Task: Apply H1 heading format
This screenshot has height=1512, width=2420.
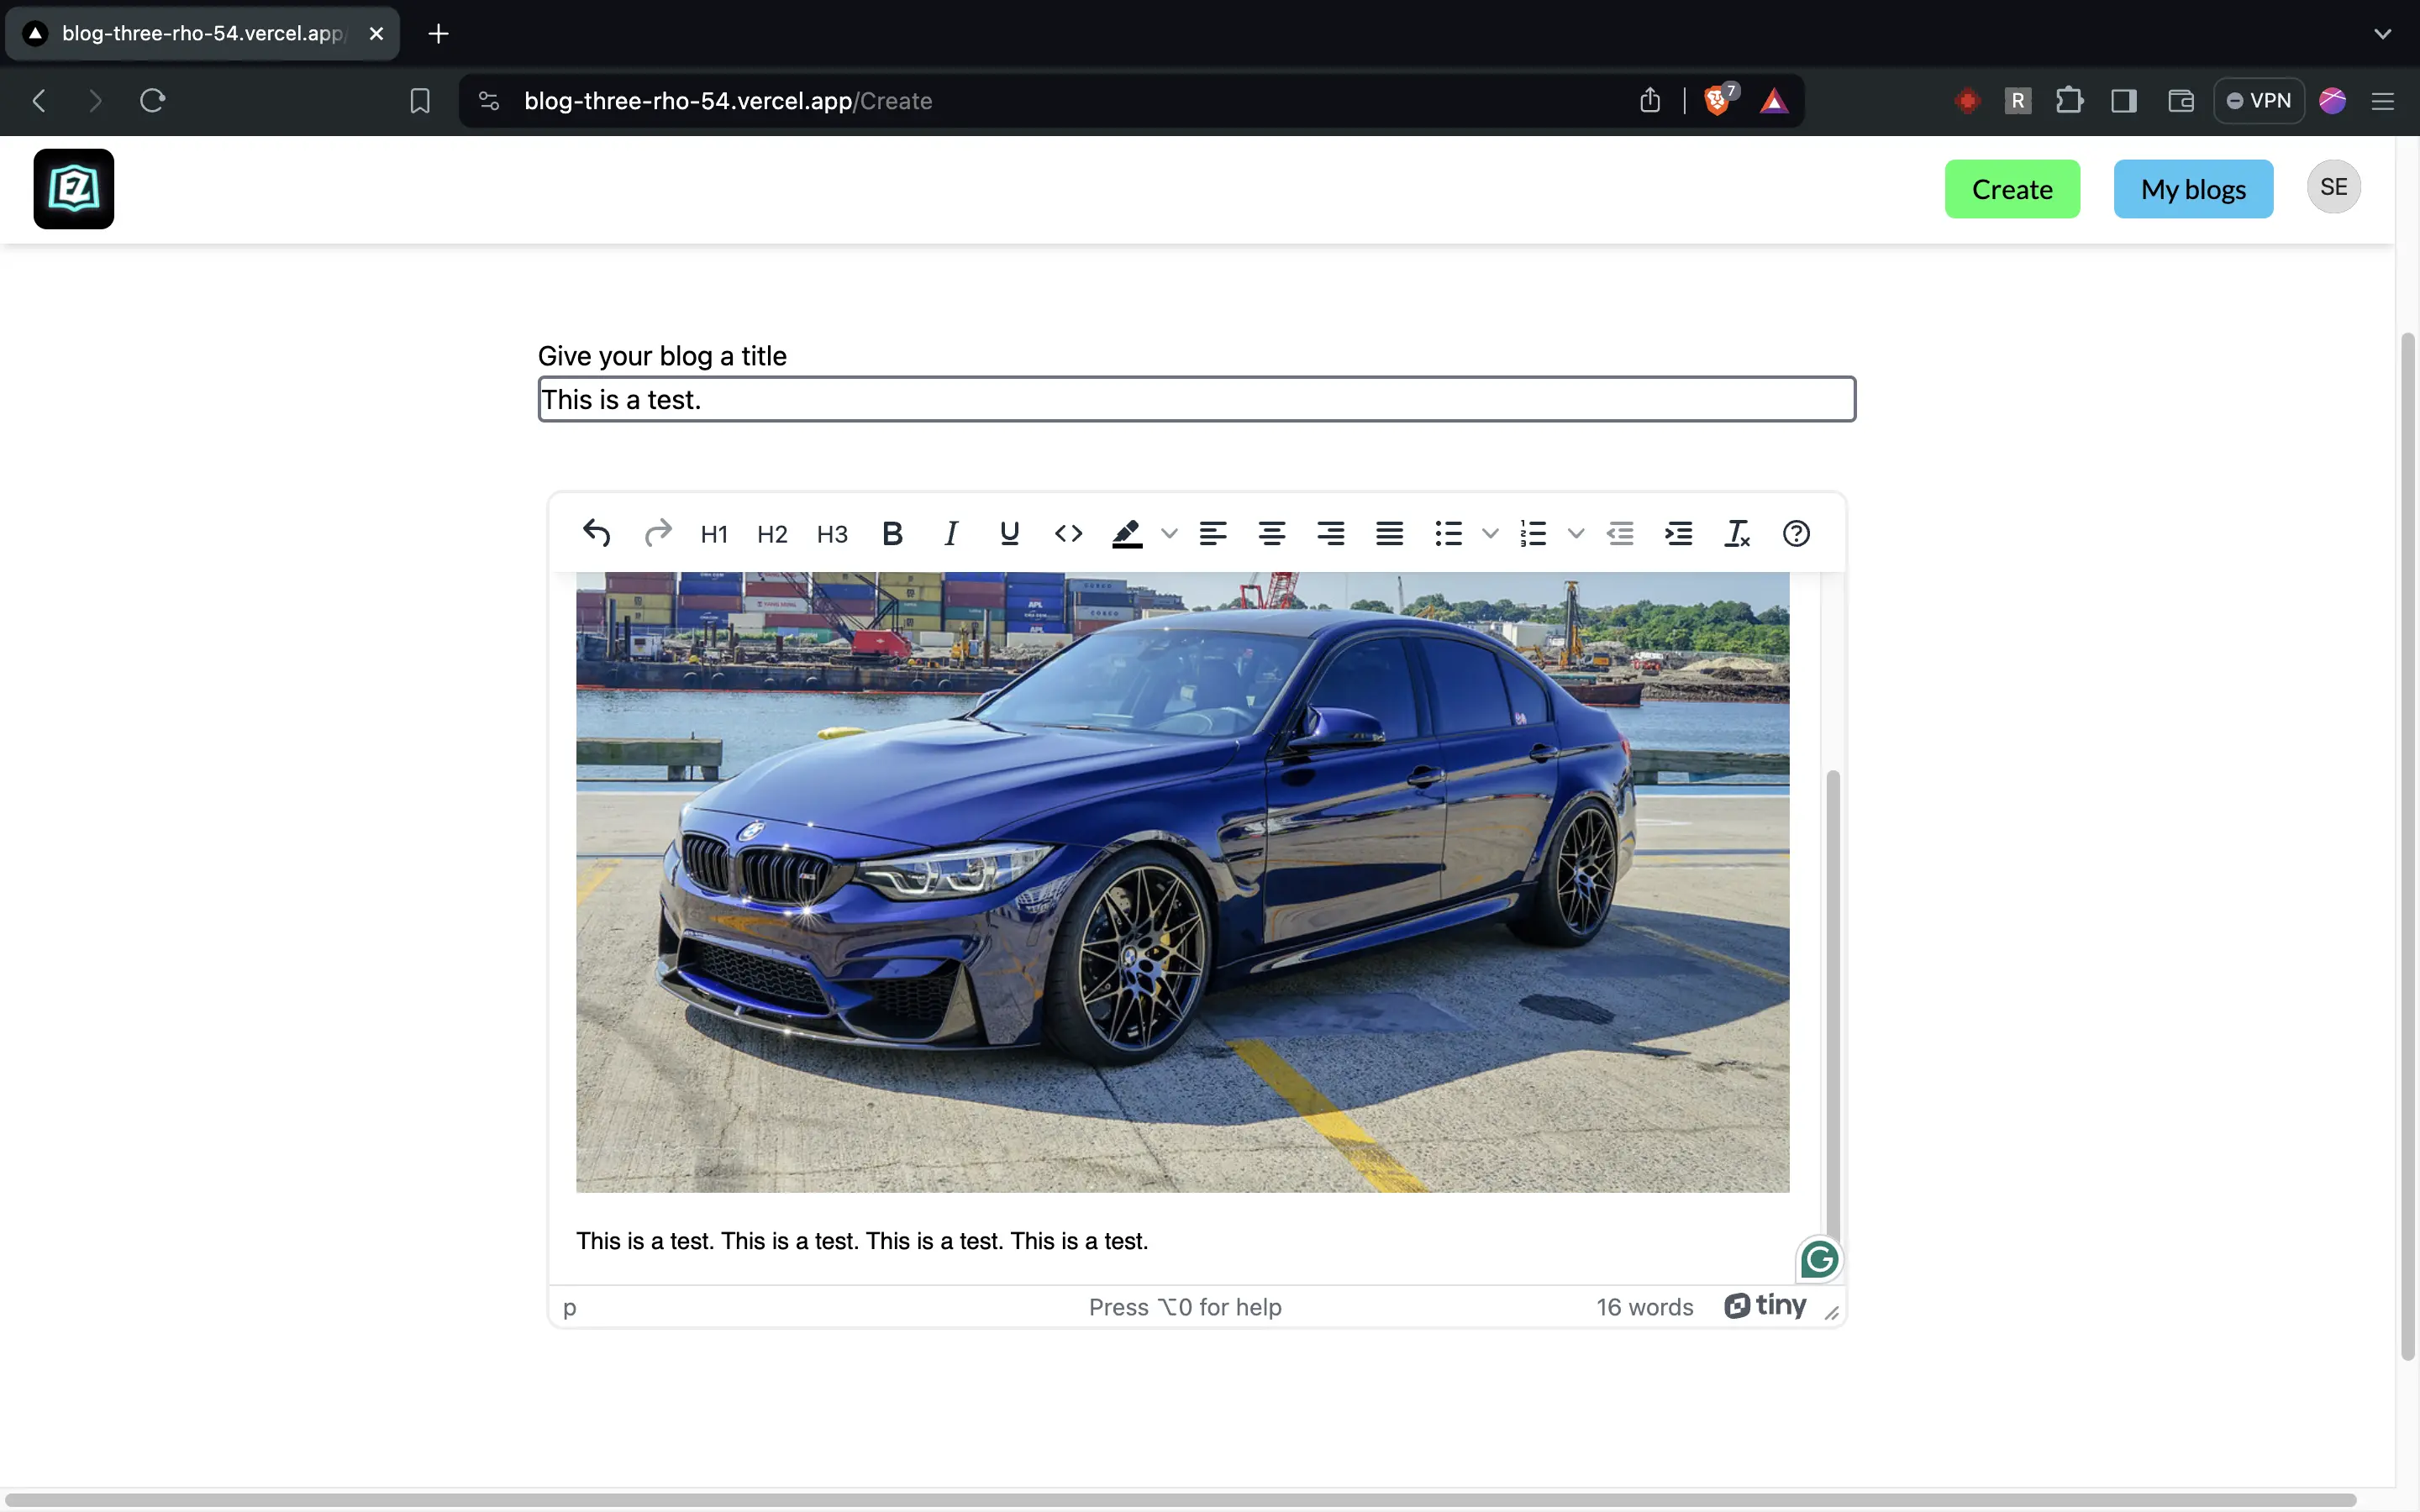Action: pos(714,534)
